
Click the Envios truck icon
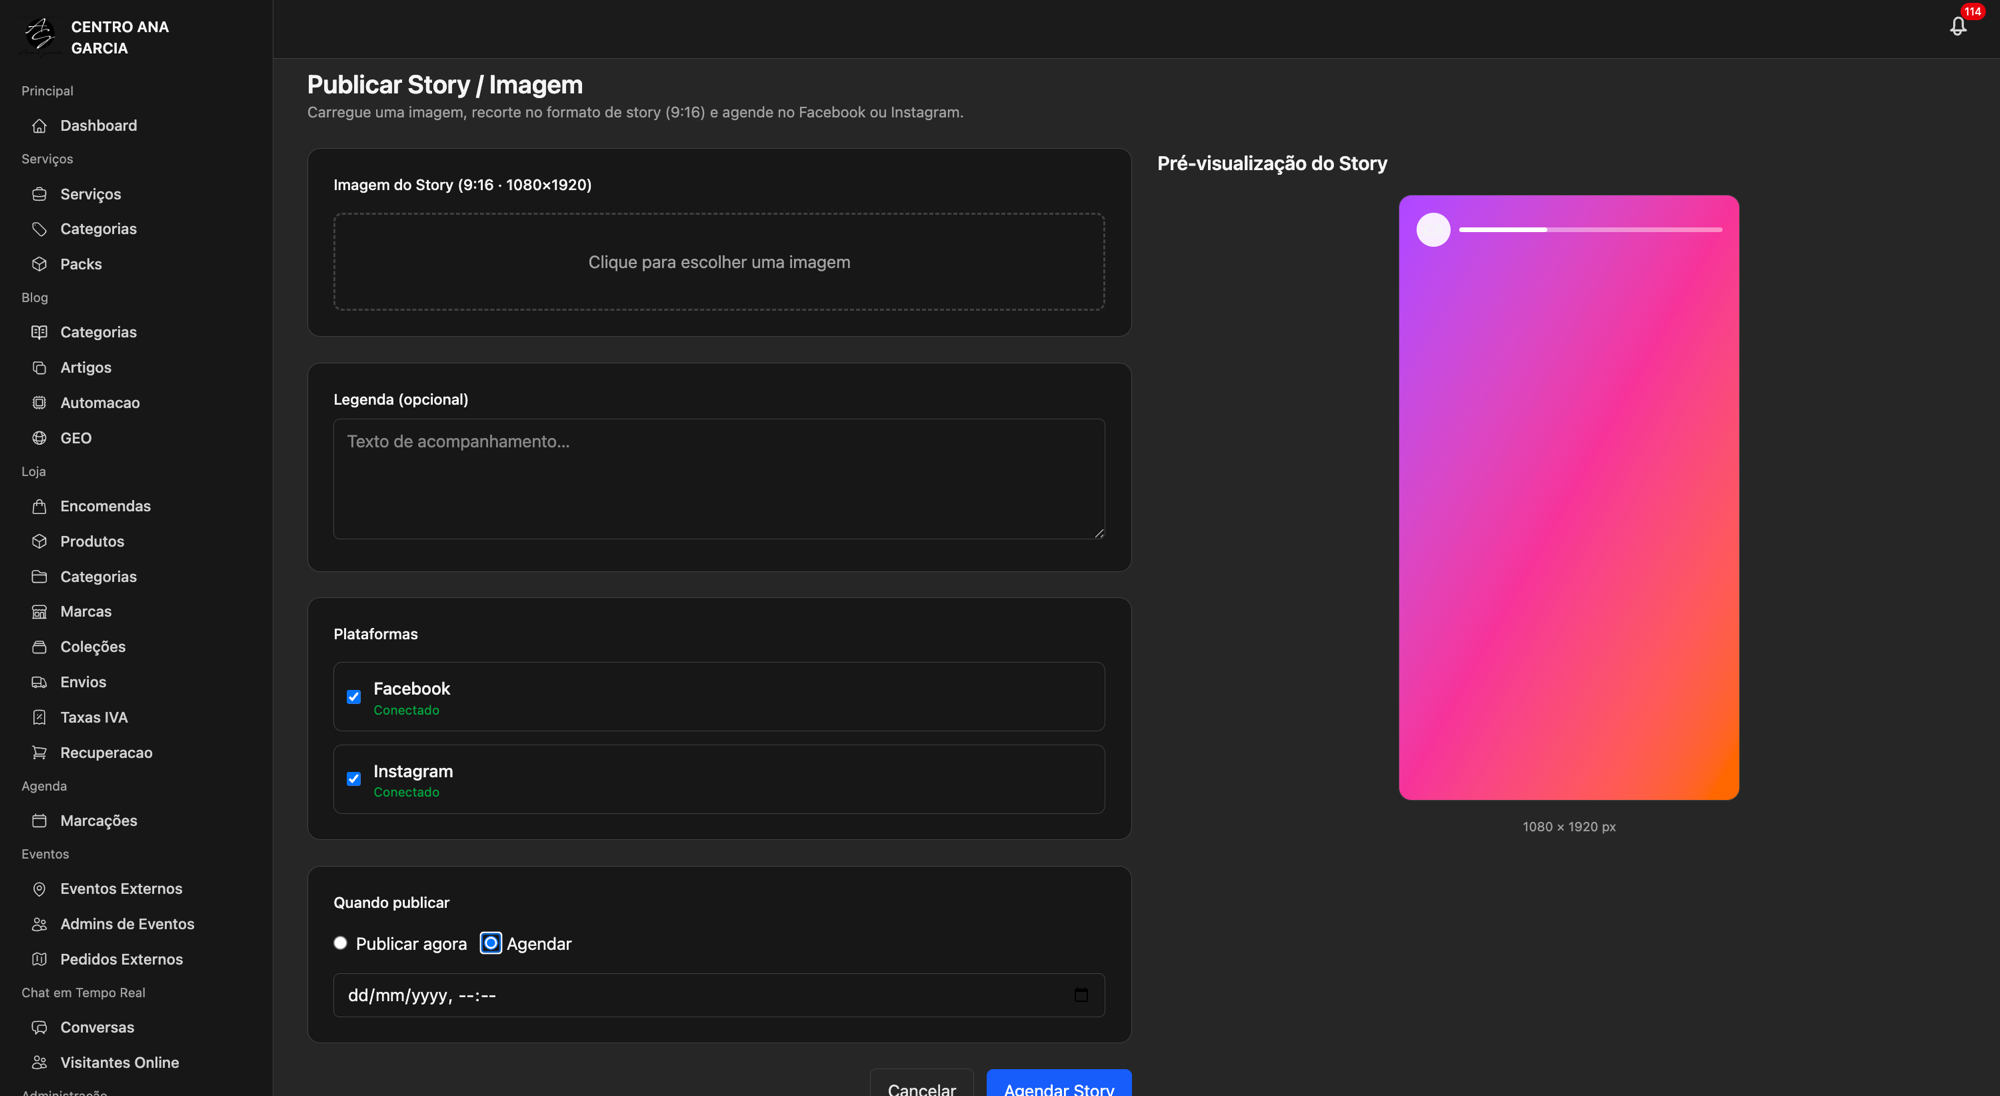click(39, 682)
